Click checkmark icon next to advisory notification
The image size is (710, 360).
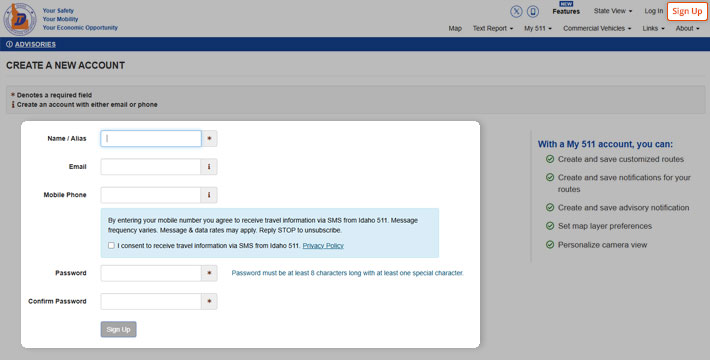point(550,207)
